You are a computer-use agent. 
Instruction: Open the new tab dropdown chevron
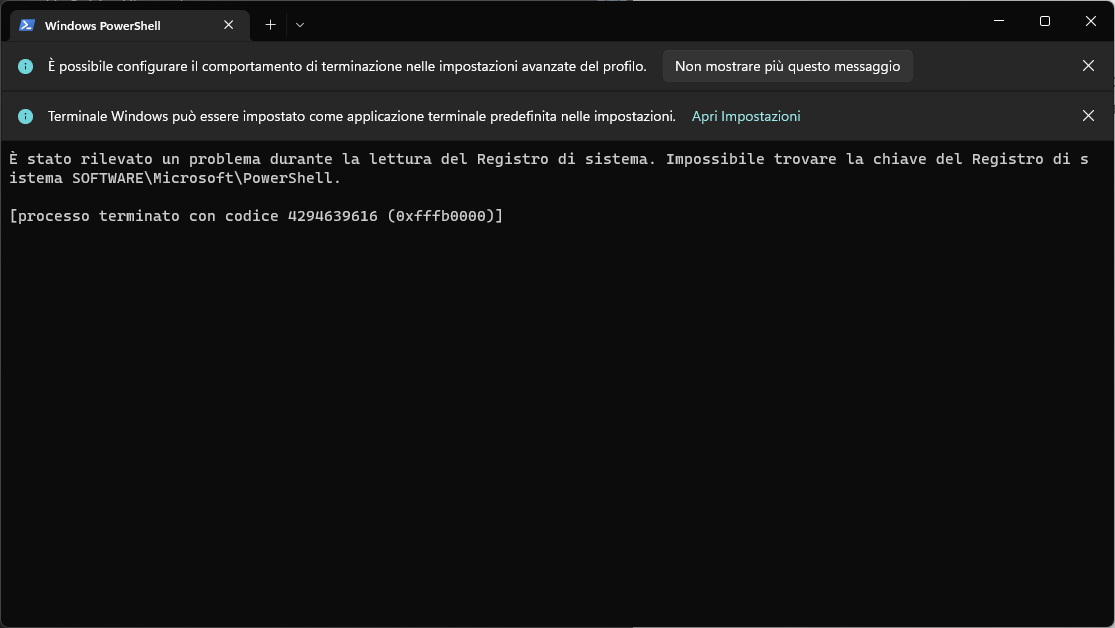[x=299, y=24]
